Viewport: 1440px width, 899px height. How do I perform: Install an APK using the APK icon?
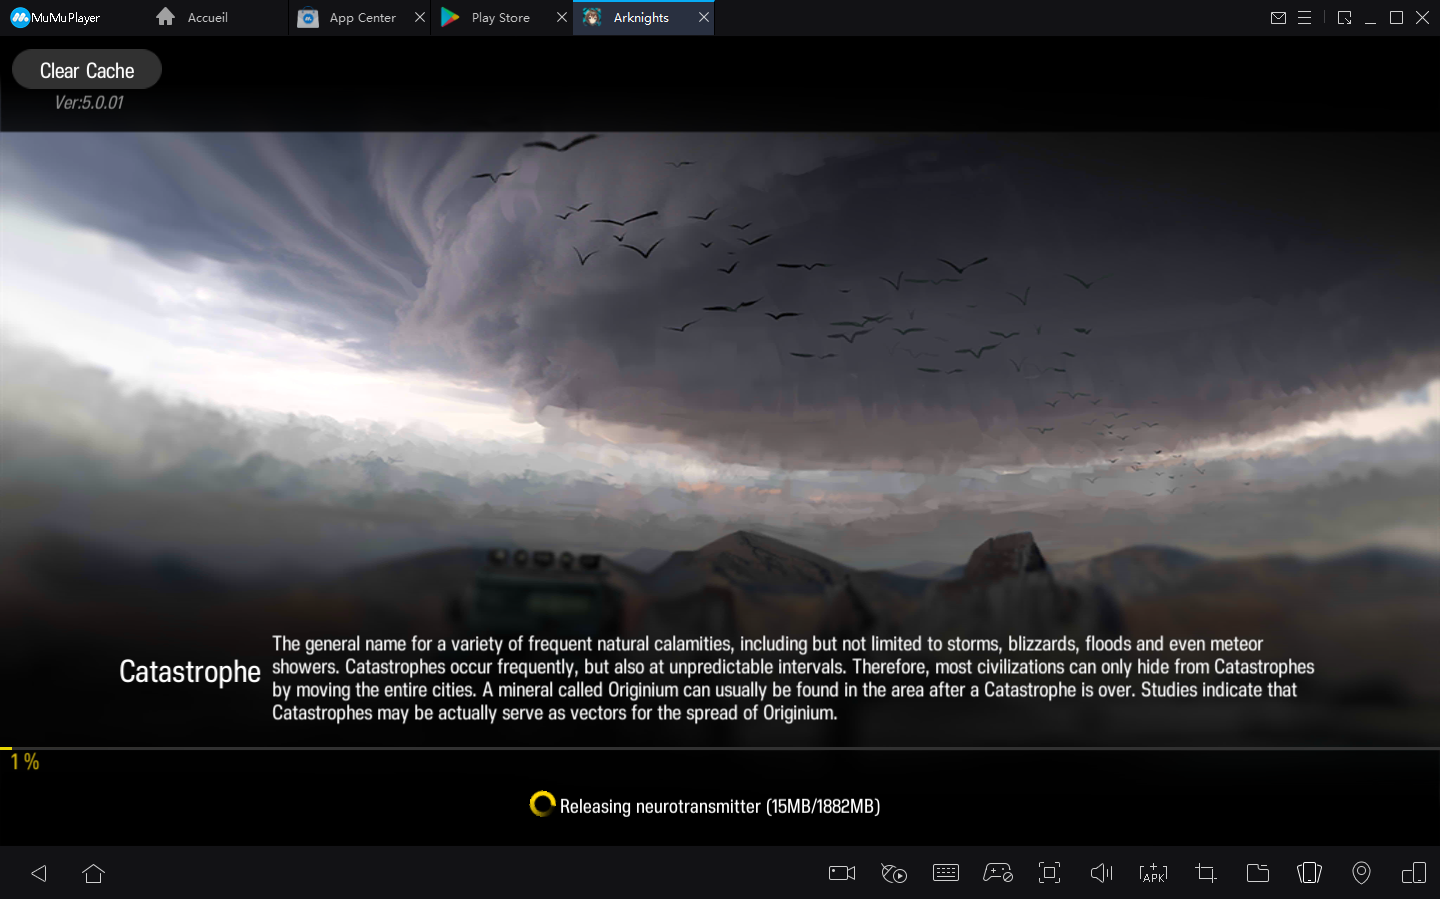pyautogui.click(x=1153, y=873)
